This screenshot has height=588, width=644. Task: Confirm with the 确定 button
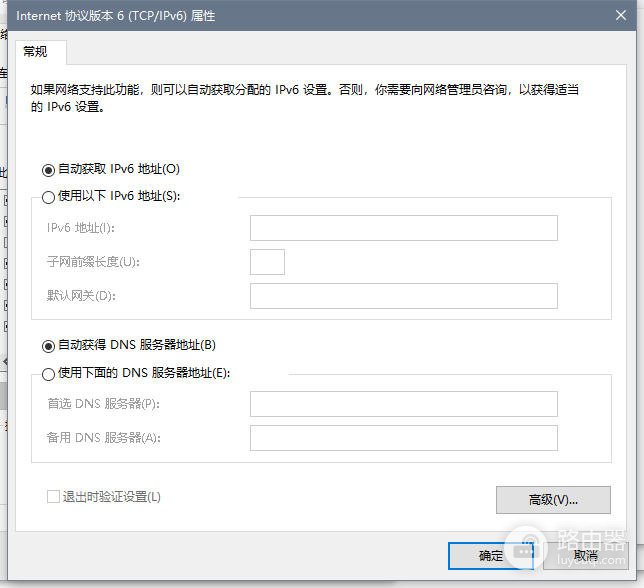pos(491,556)
